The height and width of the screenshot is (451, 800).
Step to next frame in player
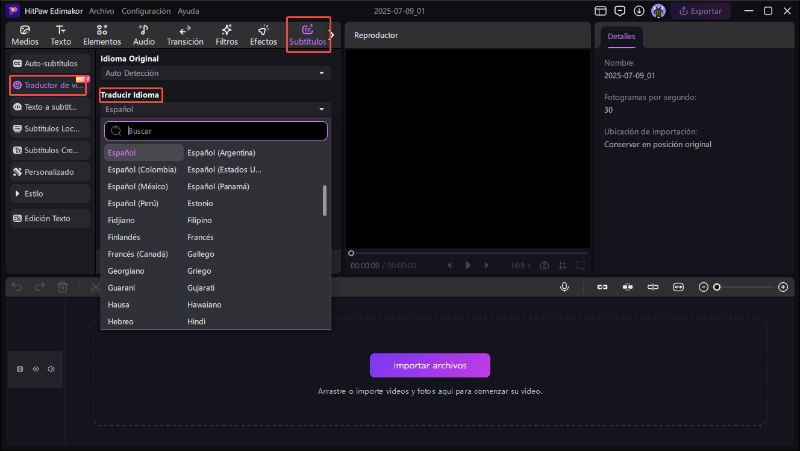(486, 265)
